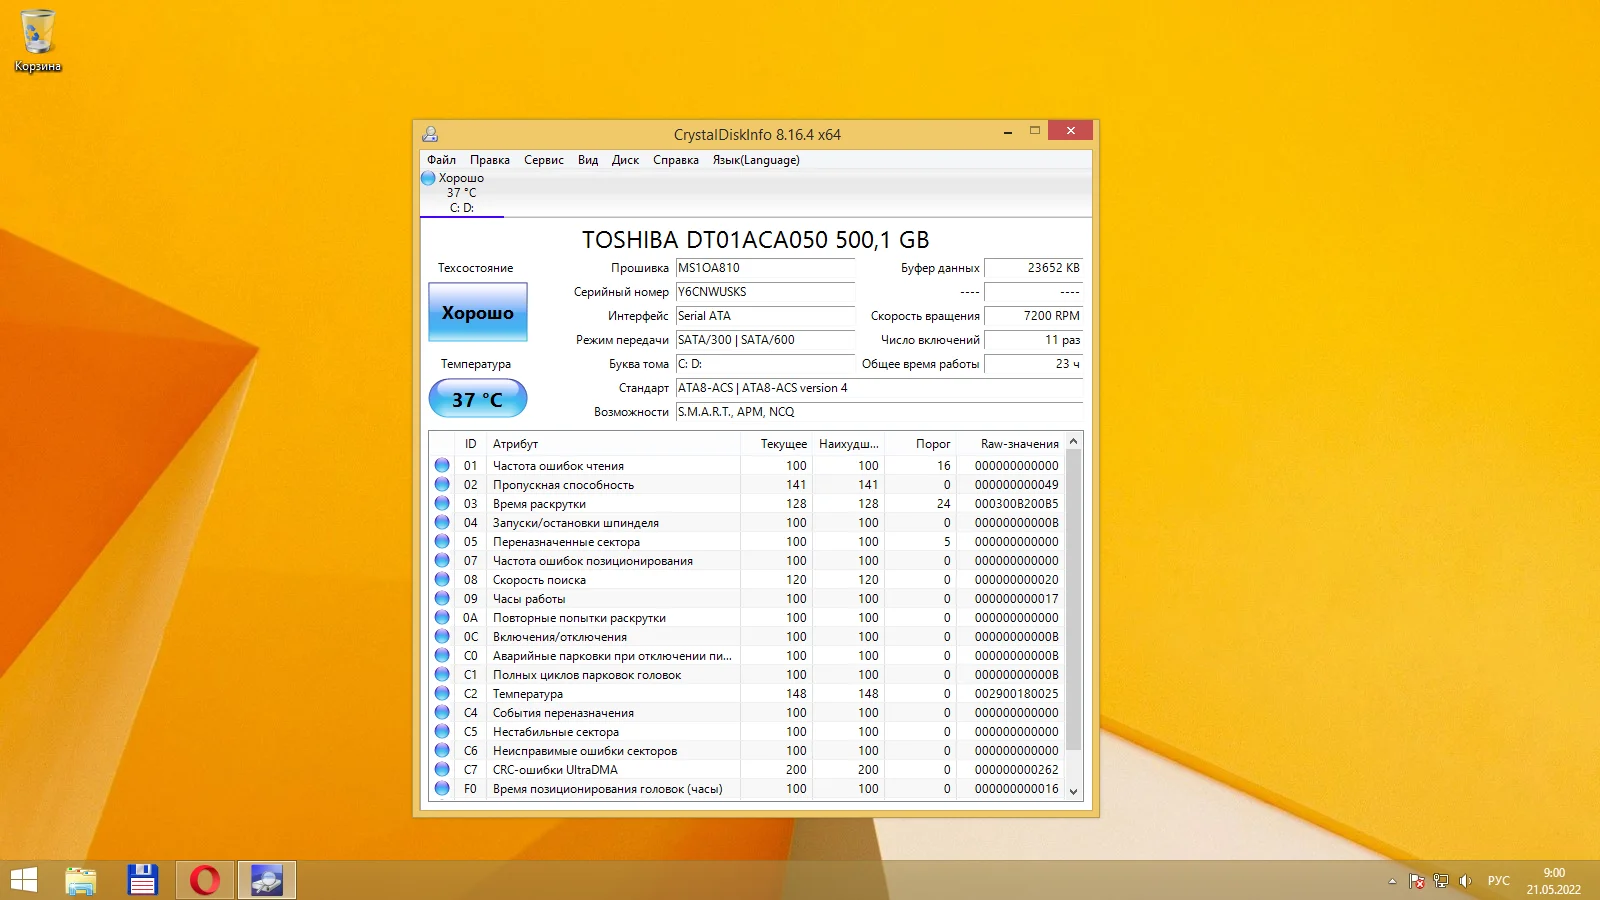Image resolution: width=1600 pixels, height=900 pixels.
Task: Click status icon for attribute 02
Action: click(442, 484)
